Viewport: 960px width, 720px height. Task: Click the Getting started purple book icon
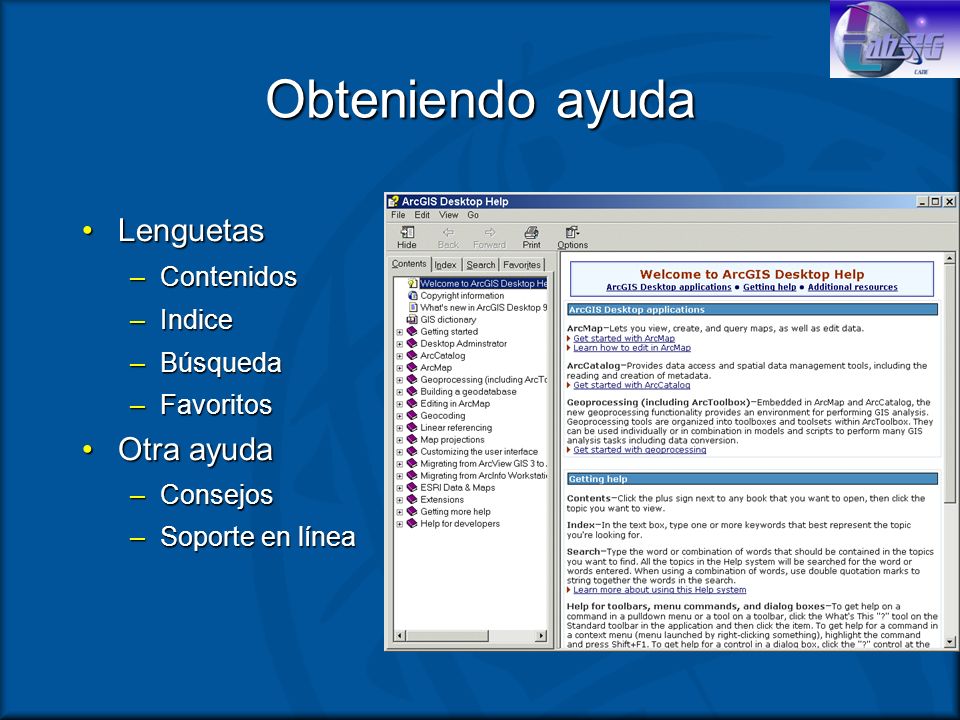point(412,332)
